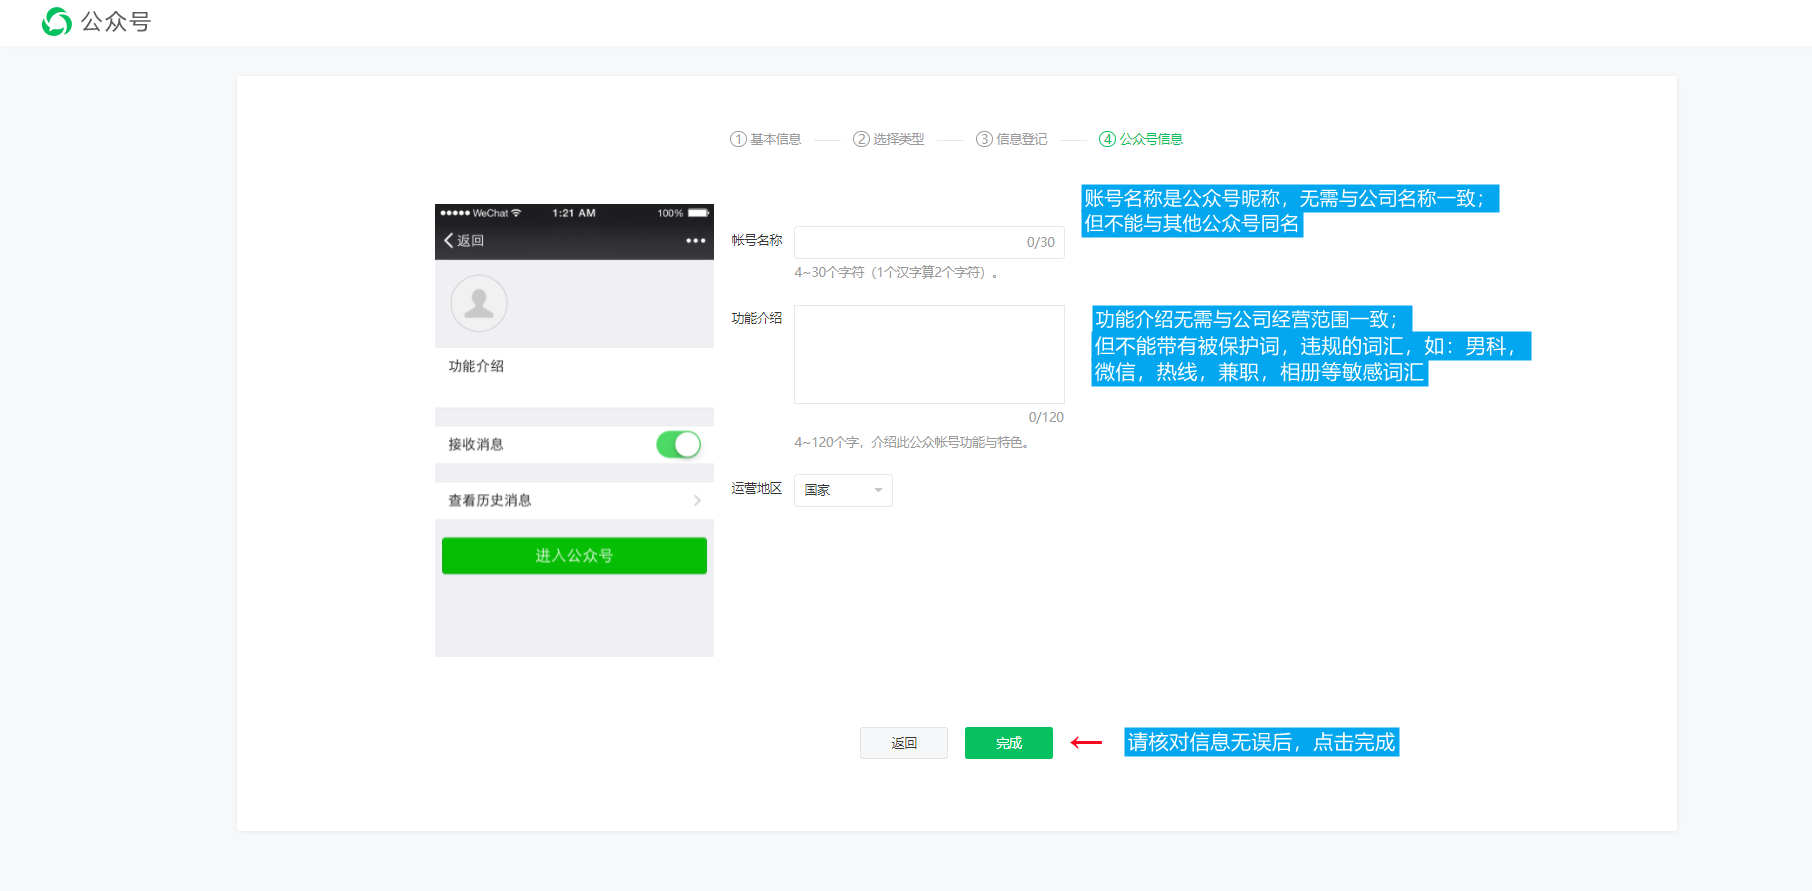This screenshot has width=1812, height=891.
Task: Select step 4 公众号信息
Action: point(1141,139)
